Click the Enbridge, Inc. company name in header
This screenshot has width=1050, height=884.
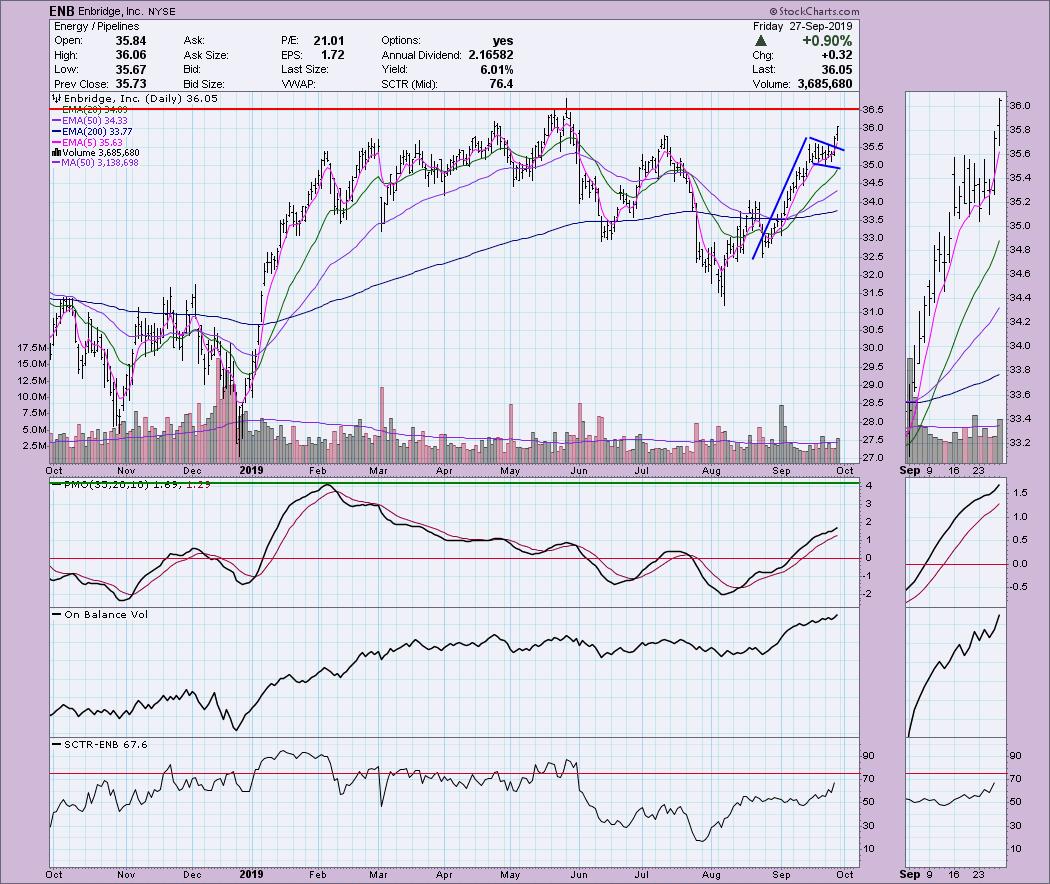tap(112, 11)
